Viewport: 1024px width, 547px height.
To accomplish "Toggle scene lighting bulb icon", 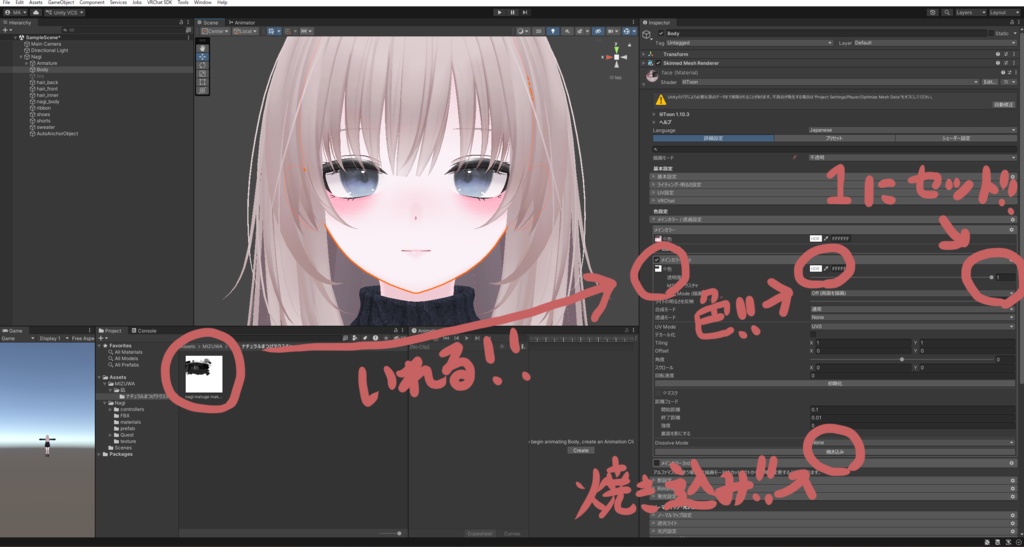I will 554,31.
